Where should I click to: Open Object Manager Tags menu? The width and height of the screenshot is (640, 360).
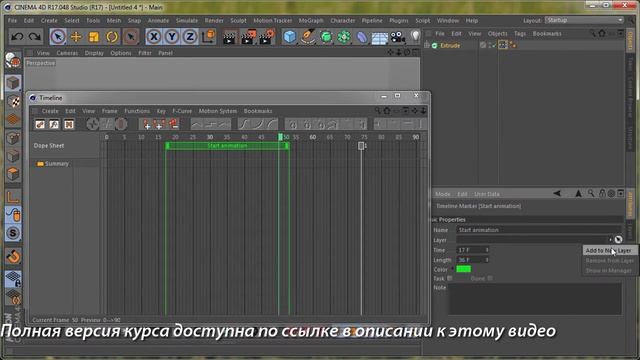(520, 33)
